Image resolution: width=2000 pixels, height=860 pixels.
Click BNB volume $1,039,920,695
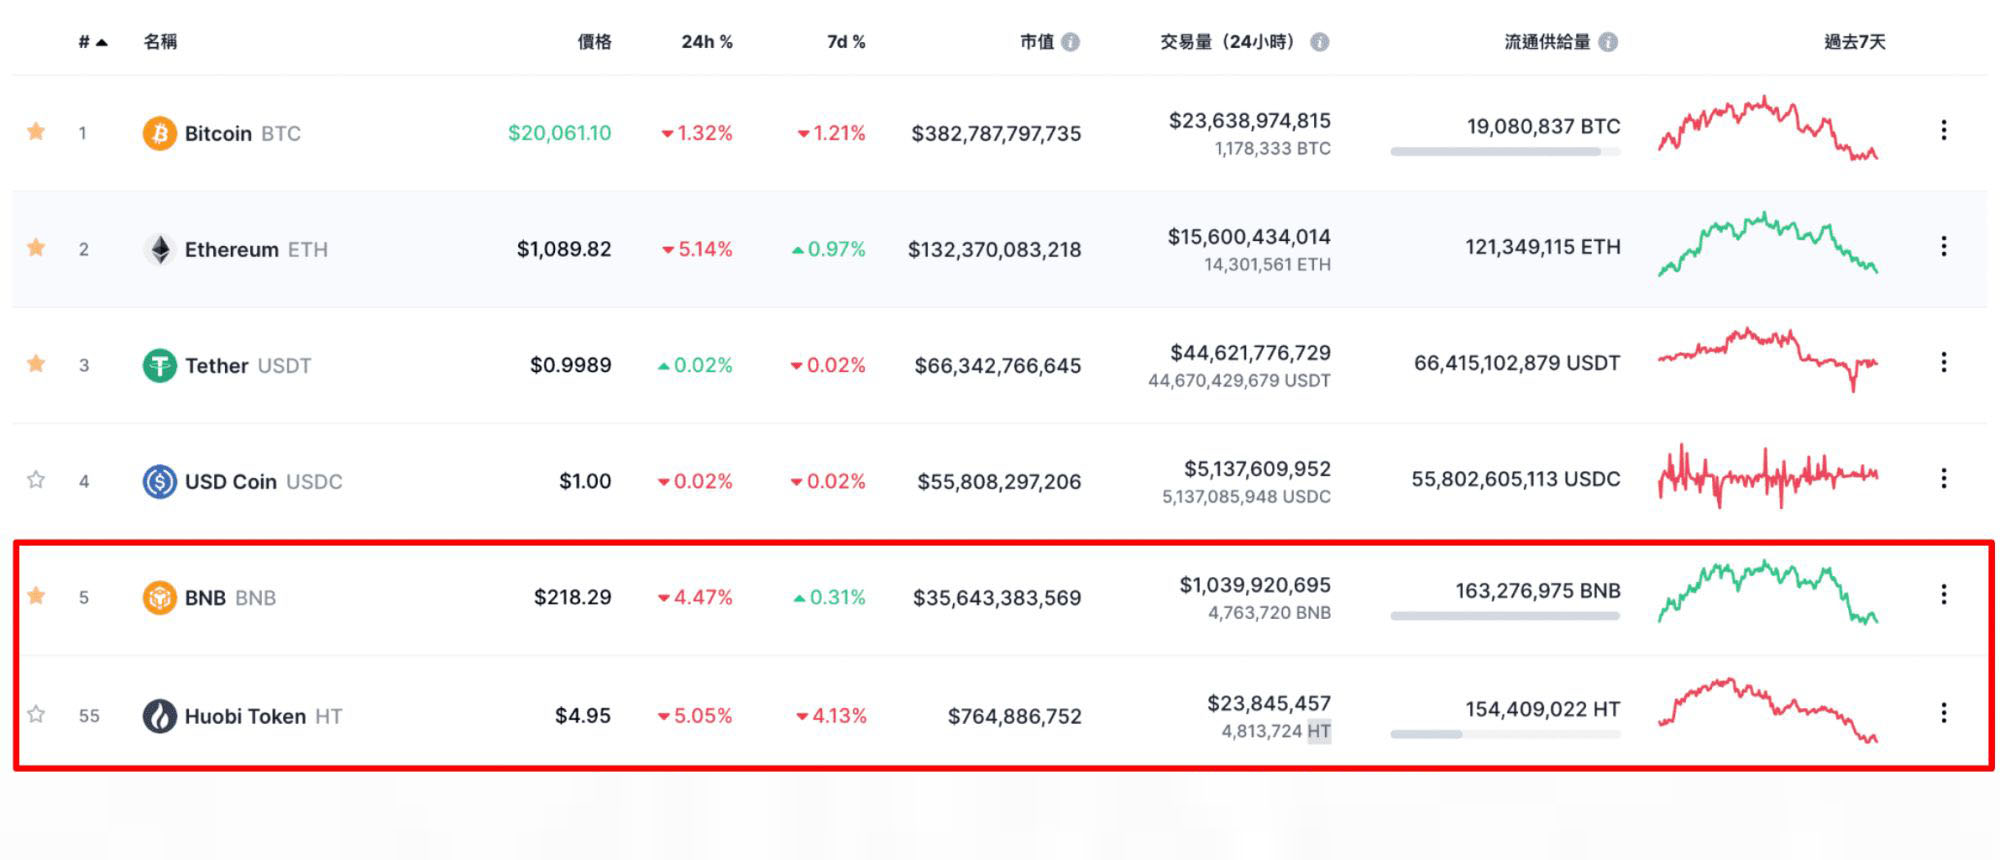[x=1255, y=584]
